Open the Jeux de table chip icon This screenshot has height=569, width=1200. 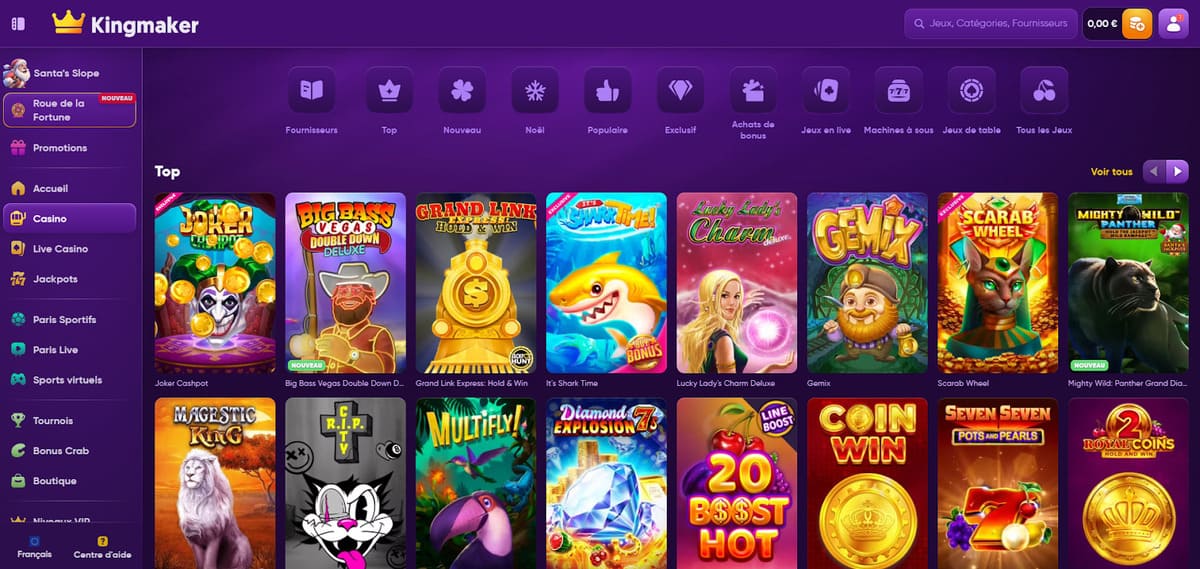[x=971, y=90]
